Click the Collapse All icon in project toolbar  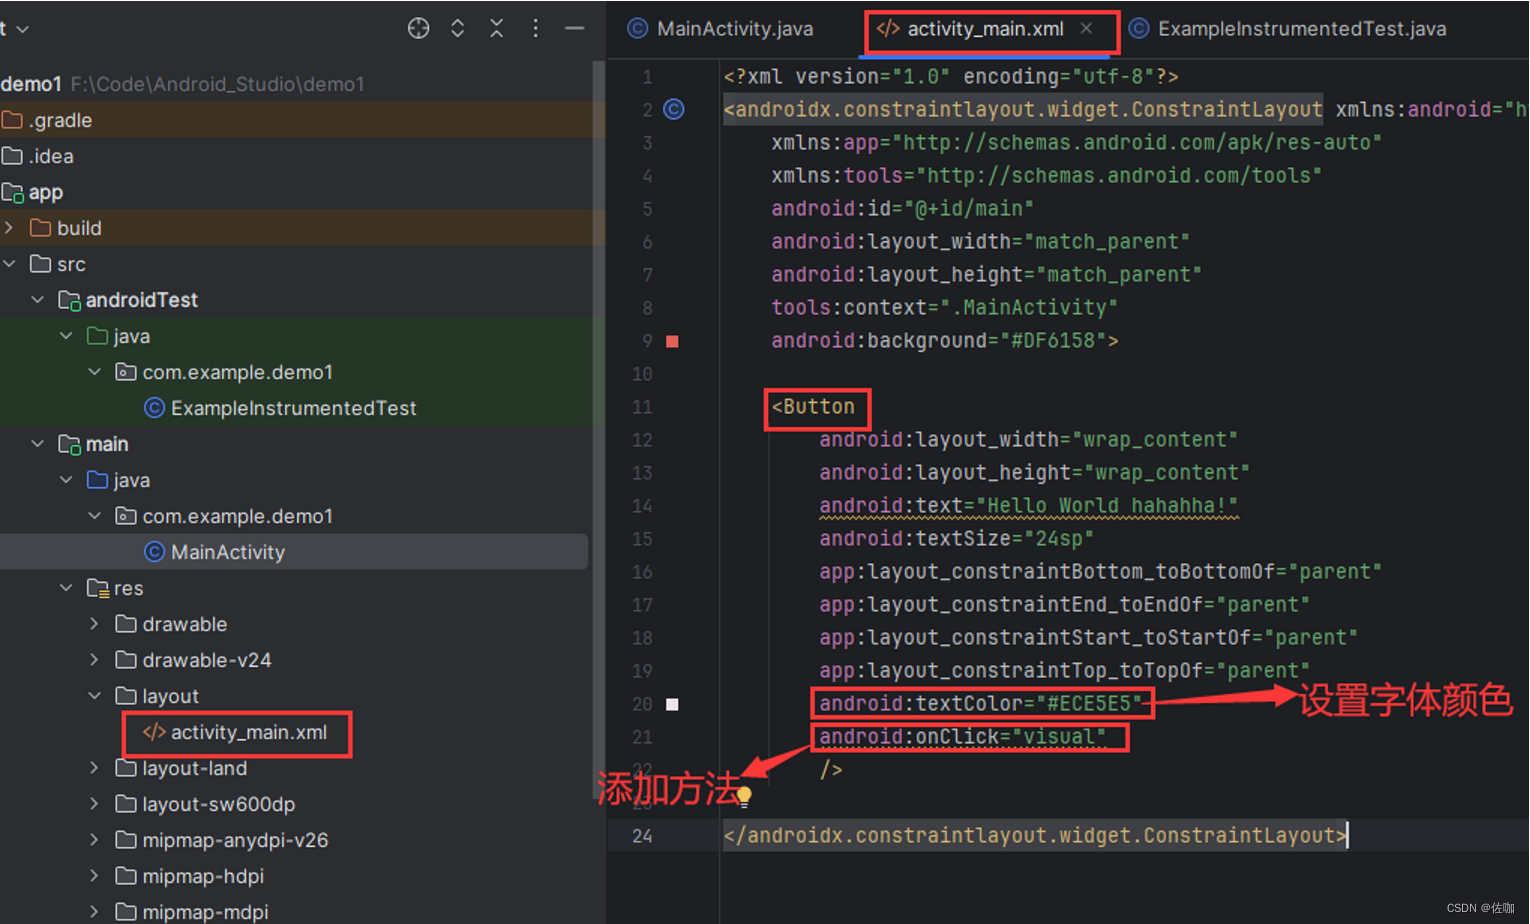[x=497, y=28]
